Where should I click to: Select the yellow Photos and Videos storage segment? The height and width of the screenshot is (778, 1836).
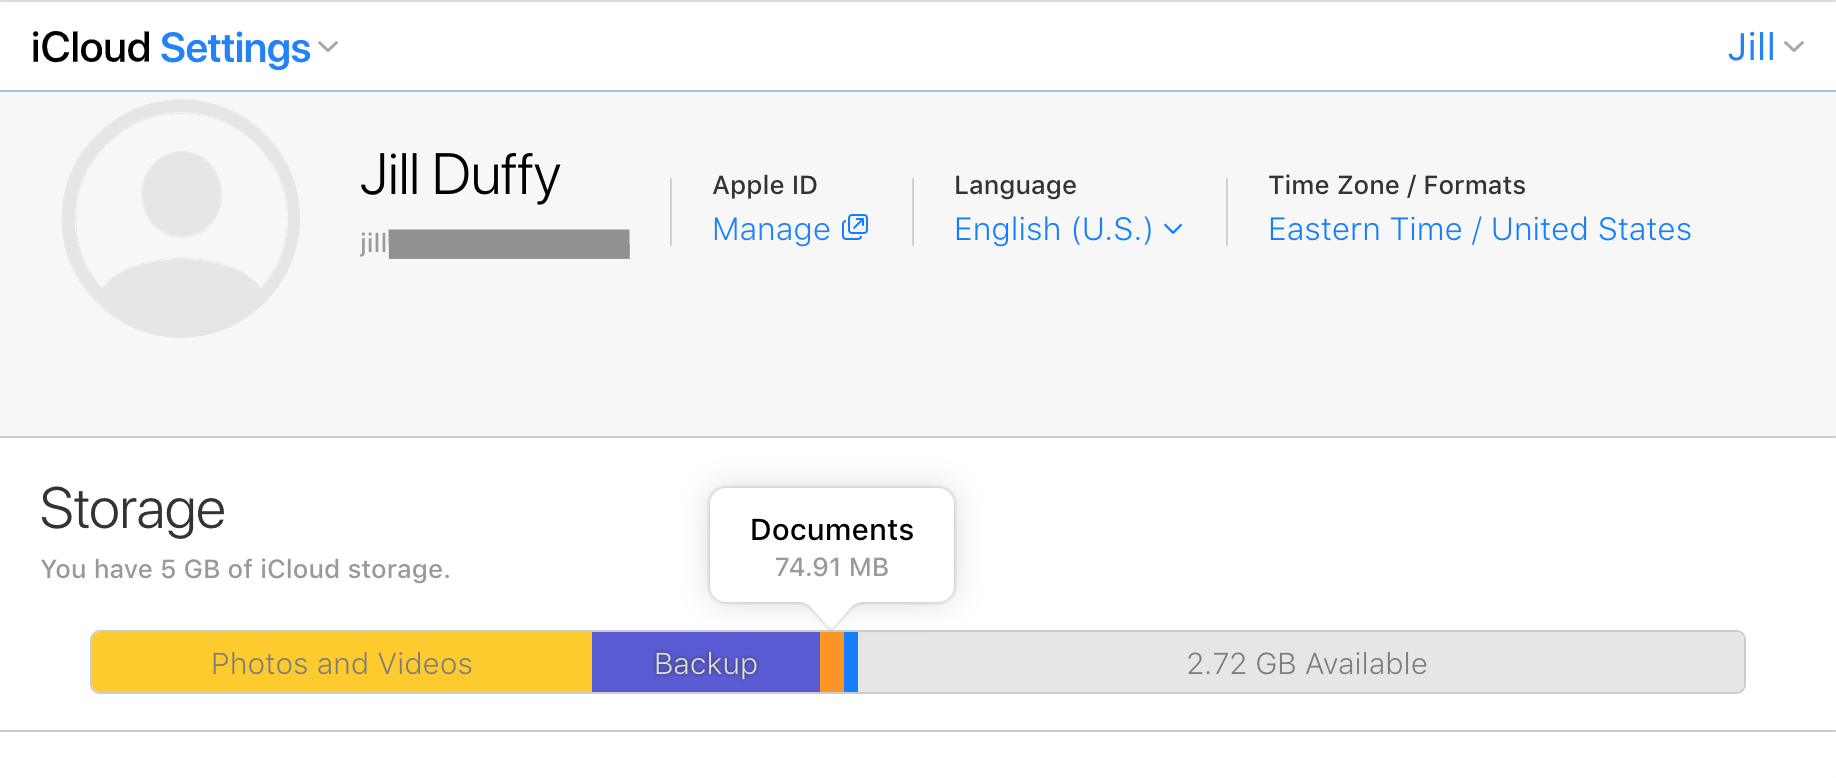tap(342, 662)
